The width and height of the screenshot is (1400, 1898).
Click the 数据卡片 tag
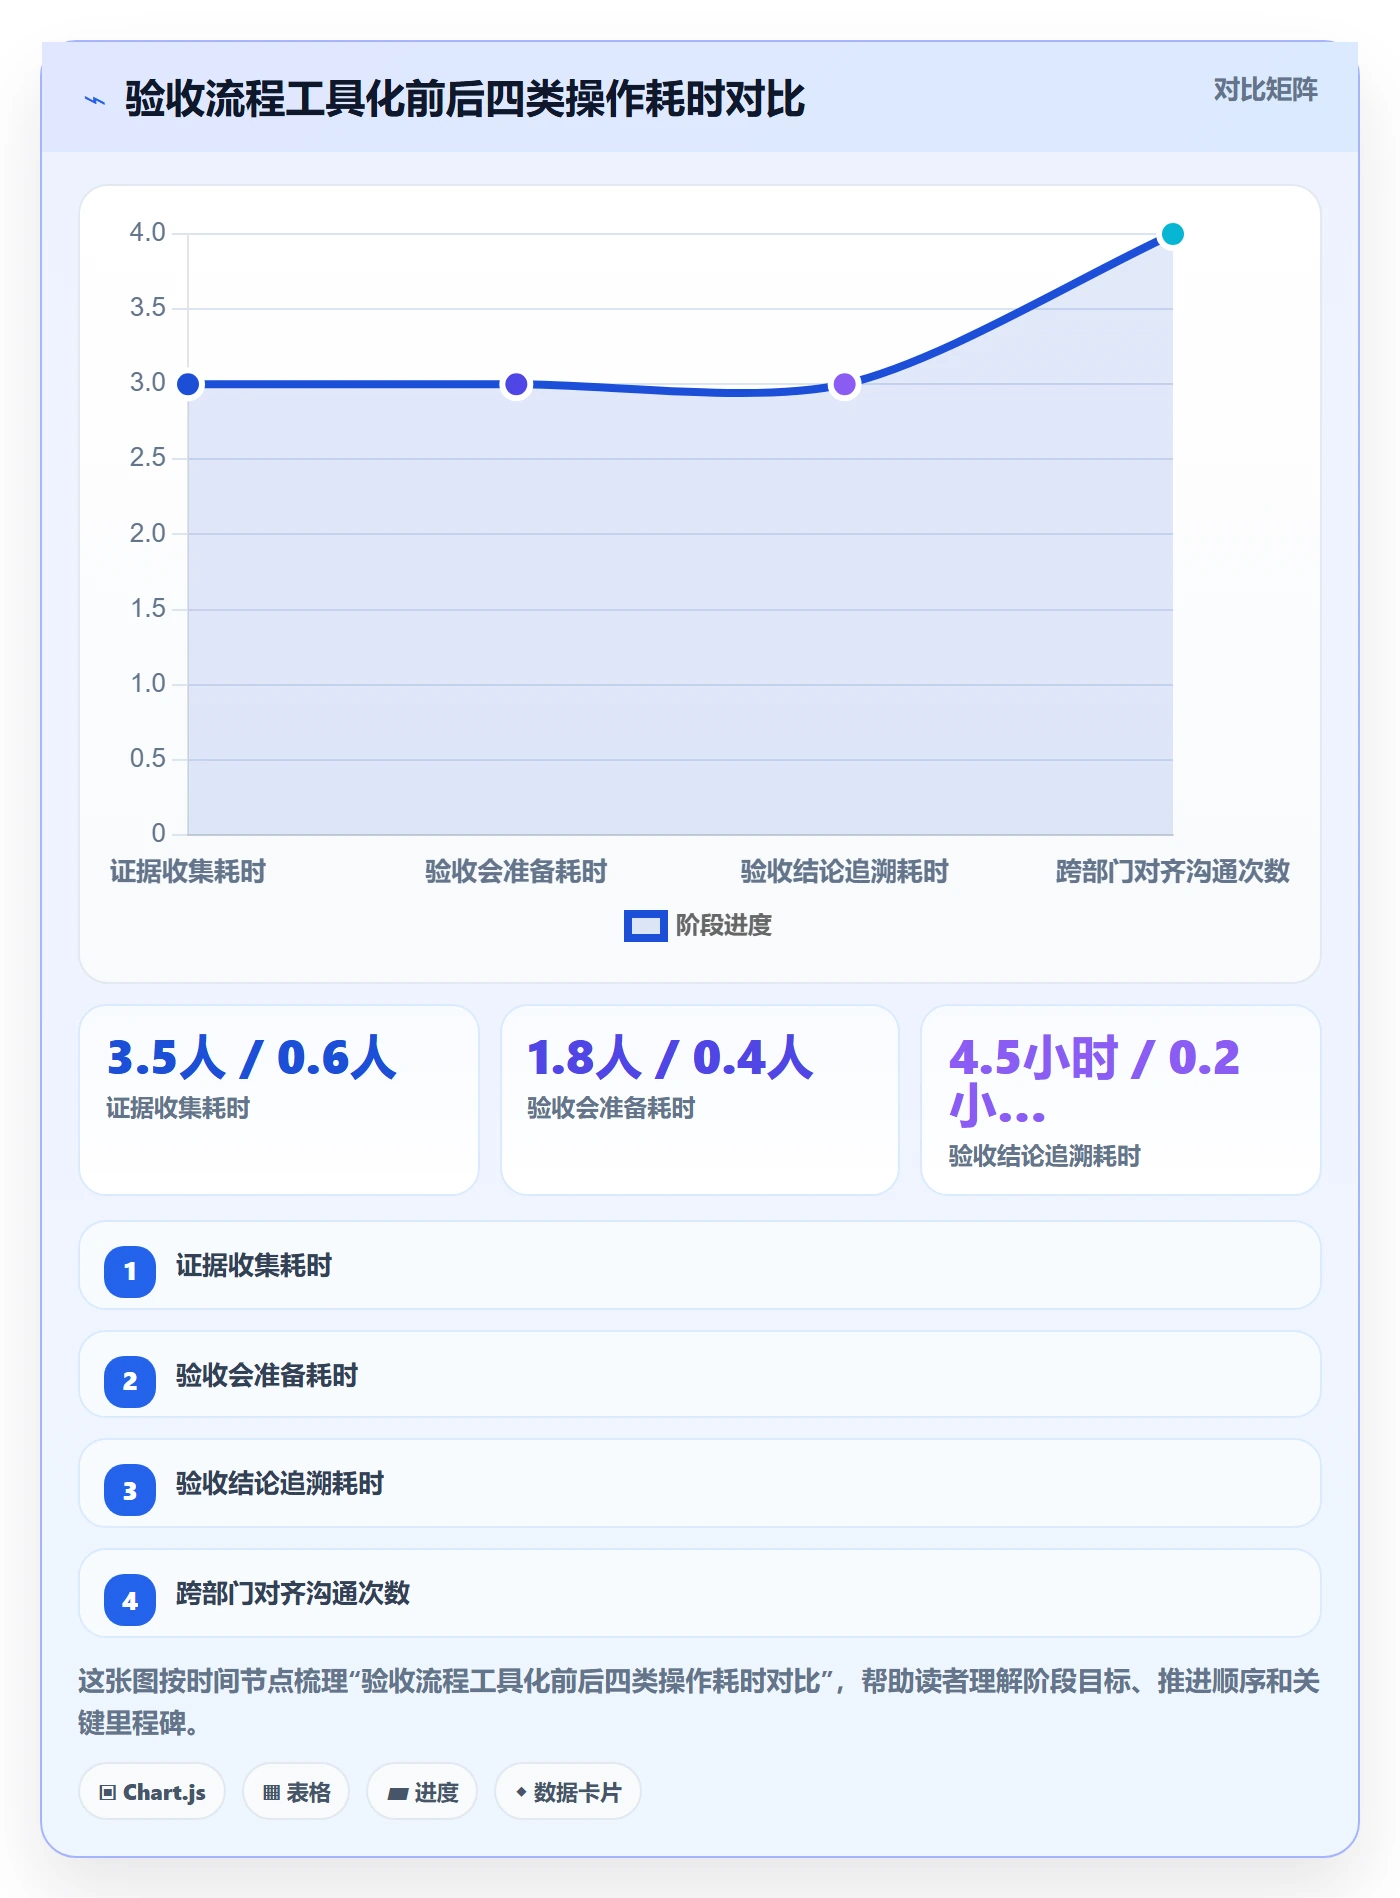tap(568, 1792)
